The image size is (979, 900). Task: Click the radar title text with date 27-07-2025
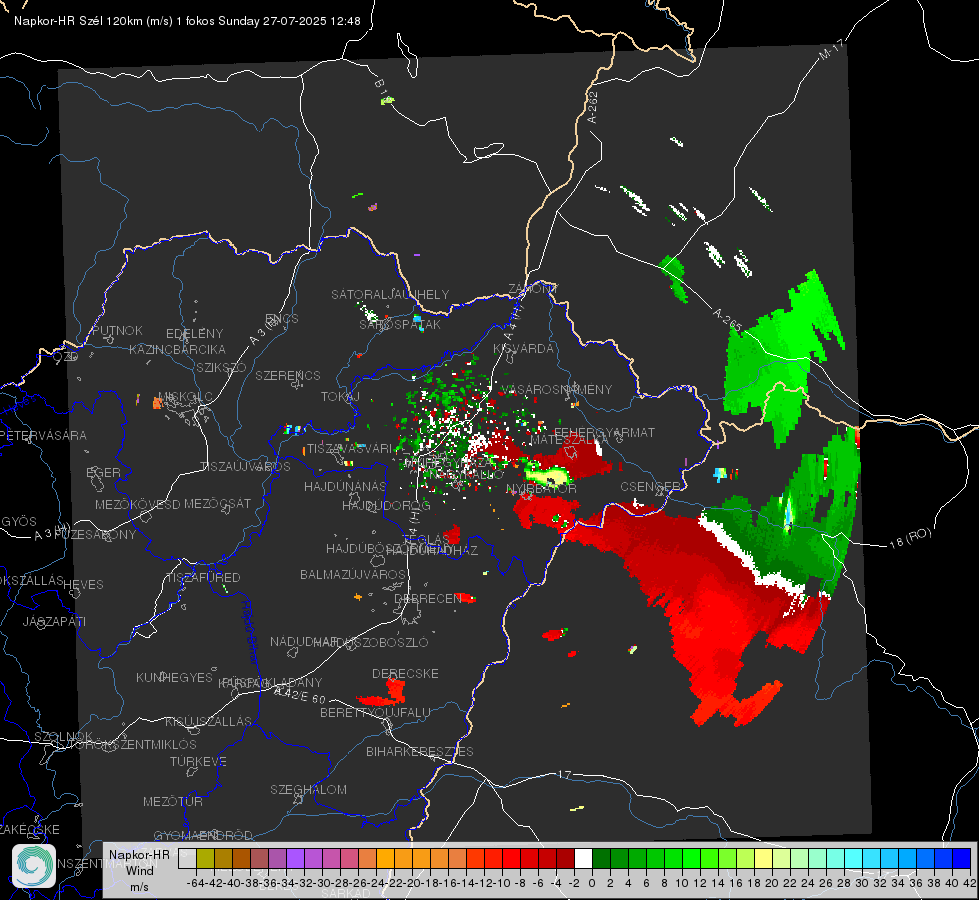coord(187,21)
